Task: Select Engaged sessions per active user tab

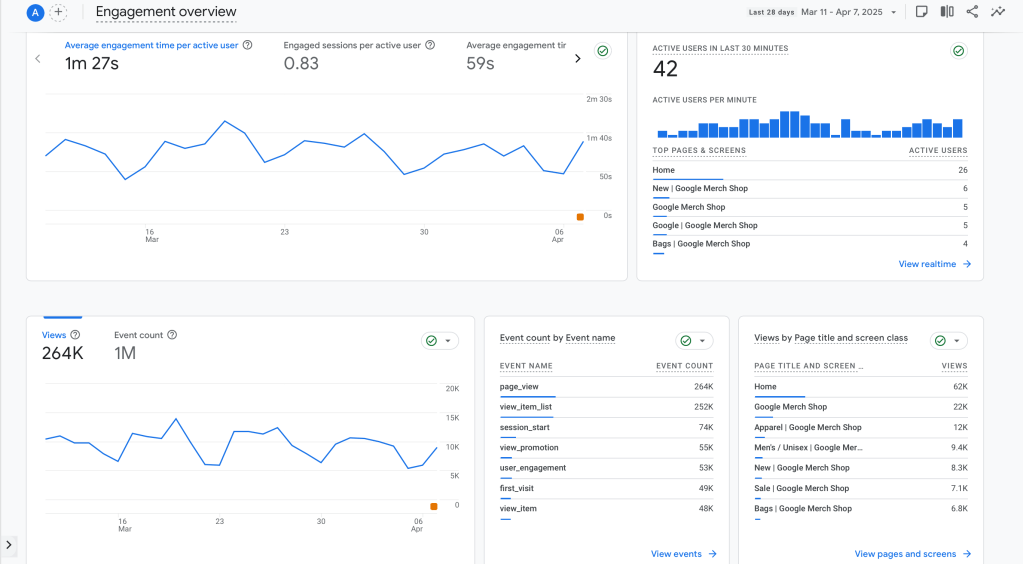Action: click(x=352, y=45)
